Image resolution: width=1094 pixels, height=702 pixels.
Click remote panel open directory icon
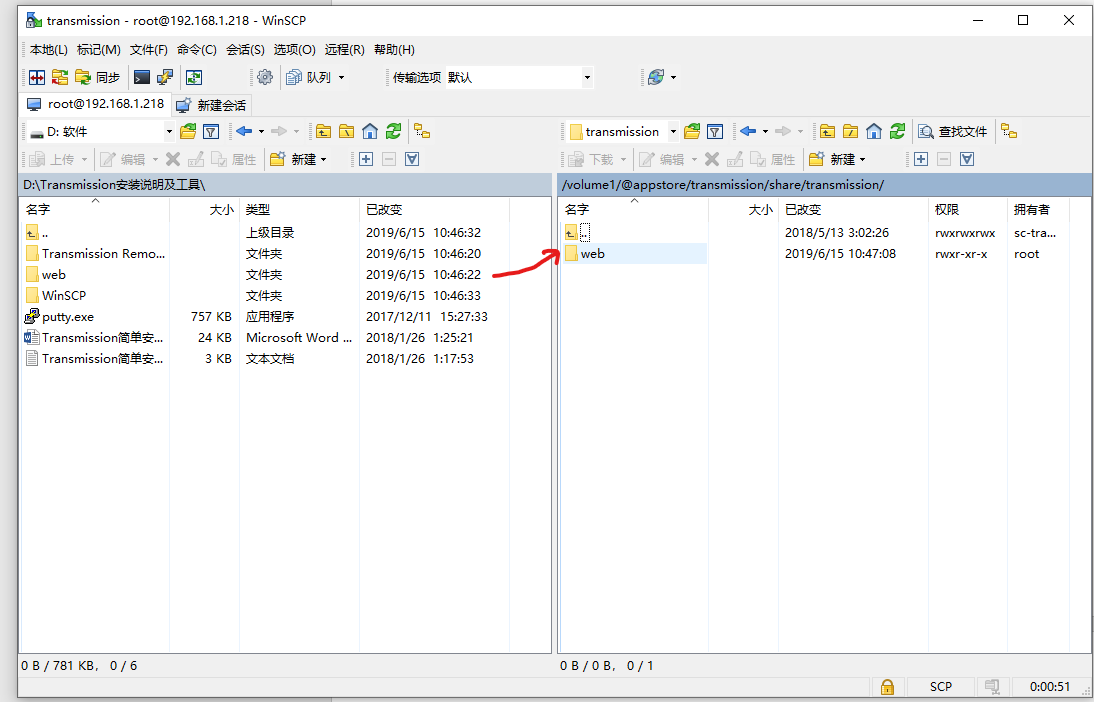click(692, 131)
